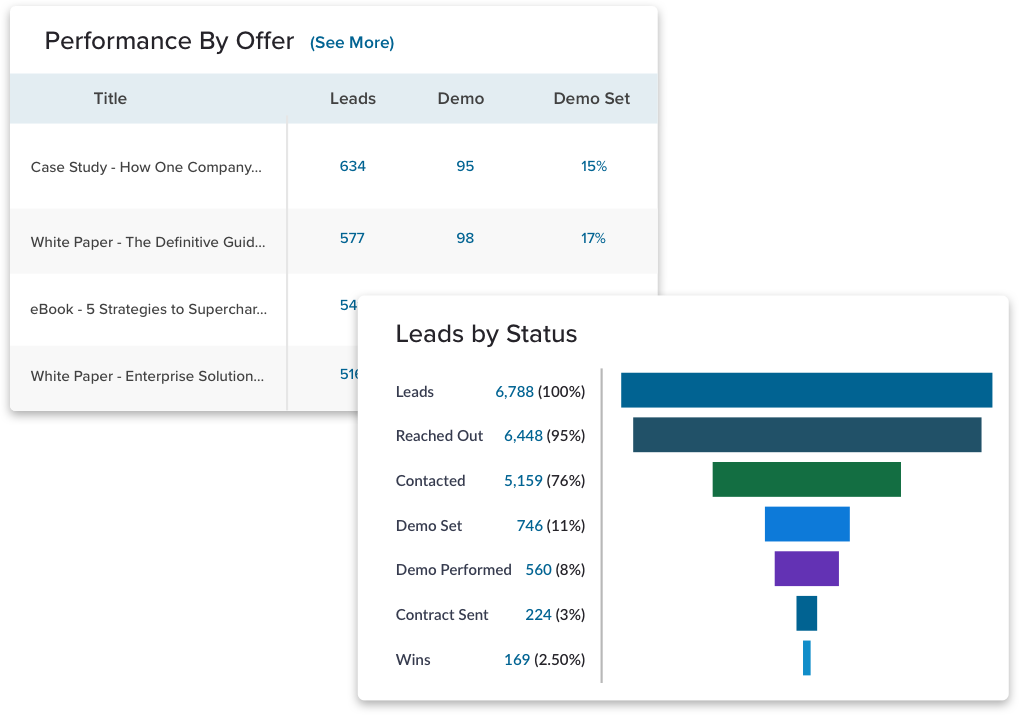Image resolution: width=1020 pixels, height=716 pixels.
Task: Click the Demo Set count 746
Action: tap(529, 525)
